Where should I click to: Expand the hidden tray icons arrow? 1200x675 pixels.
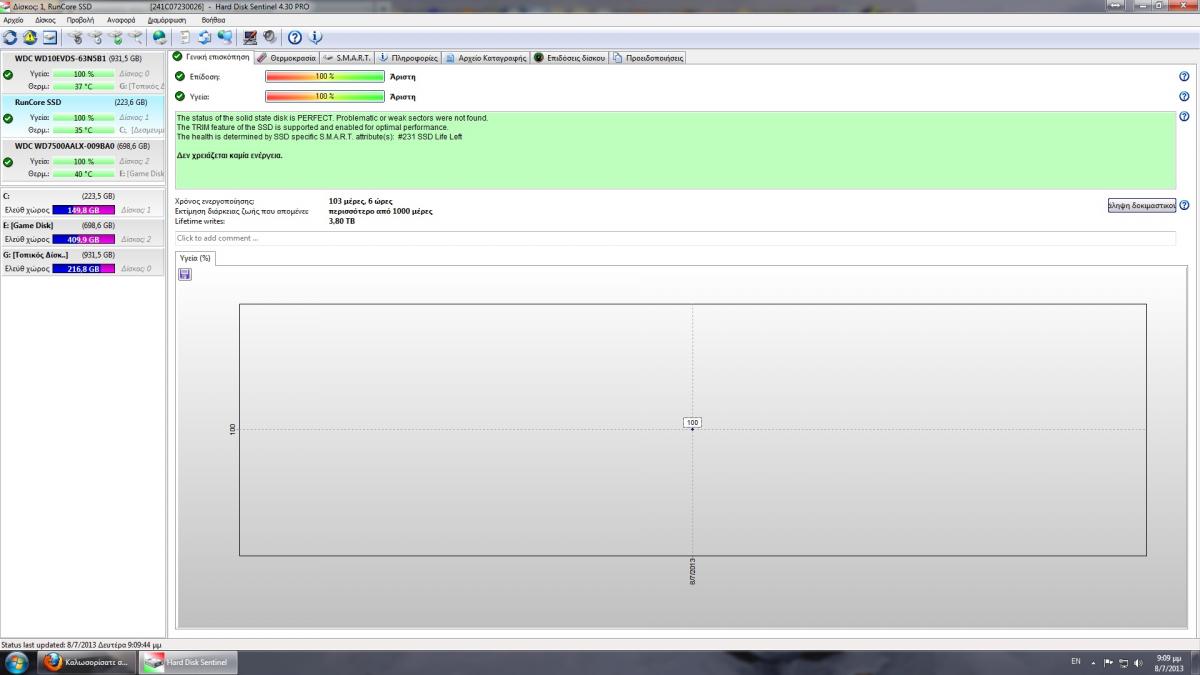pyautogui.click(x=1093, y=663)
